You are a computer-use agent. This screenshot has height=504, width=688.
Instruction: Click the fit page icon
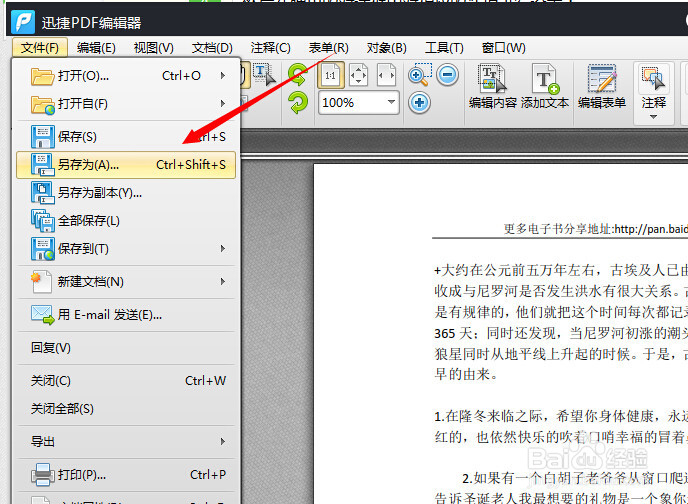coord(358,75)
